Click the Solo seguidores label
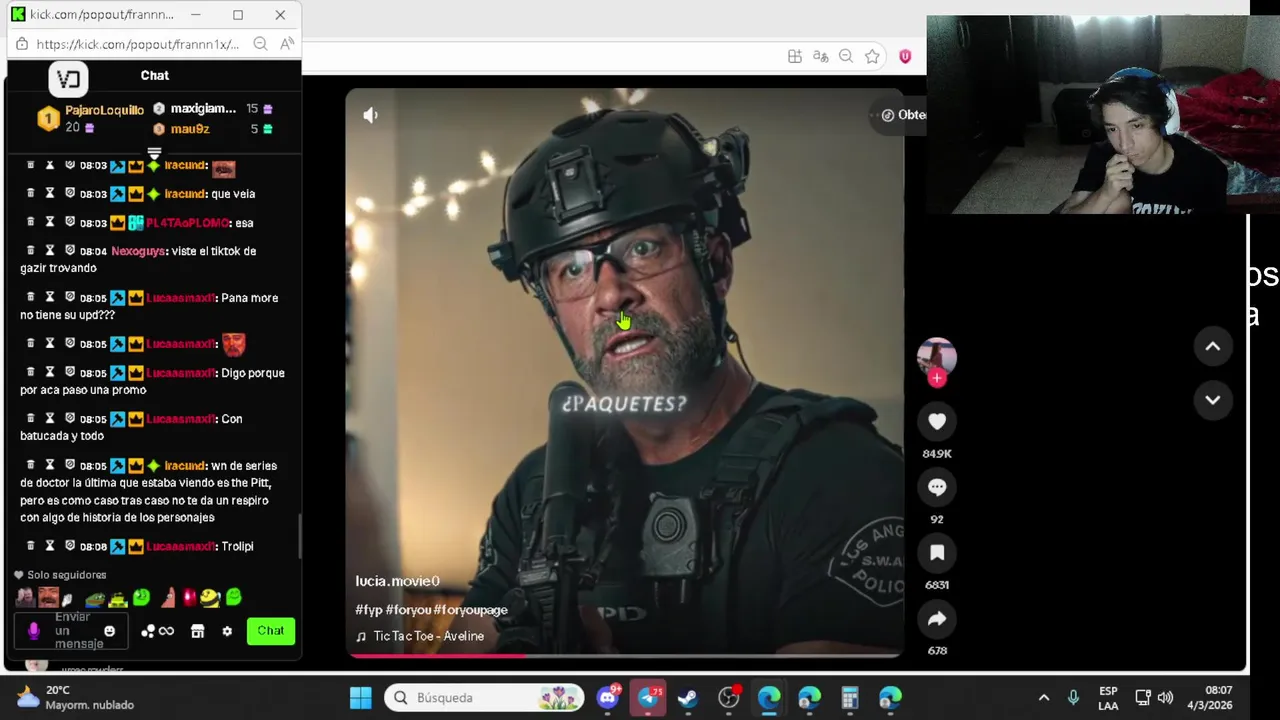 click(x=66, y=575)
